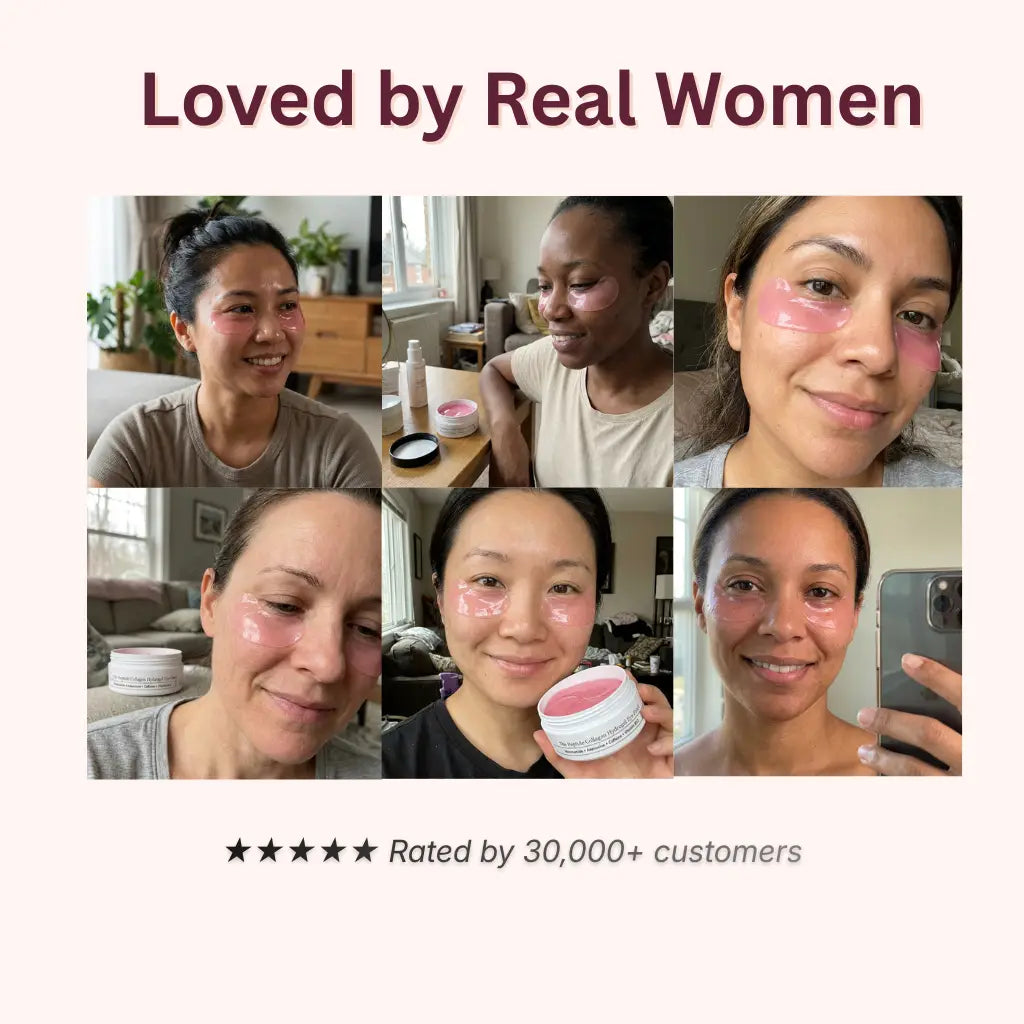Open the bottom-middle photo of the woman holding a jar
Viewport: 1024px width, 1024px height.
pyautogui.click(x=528, y=633)
